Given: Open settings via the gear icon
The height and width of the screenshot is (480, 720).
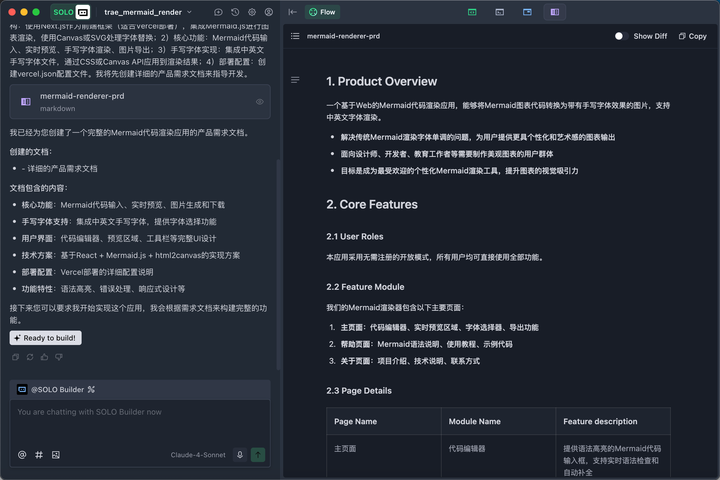Looking at the screenshot, I should click(252, 12).
